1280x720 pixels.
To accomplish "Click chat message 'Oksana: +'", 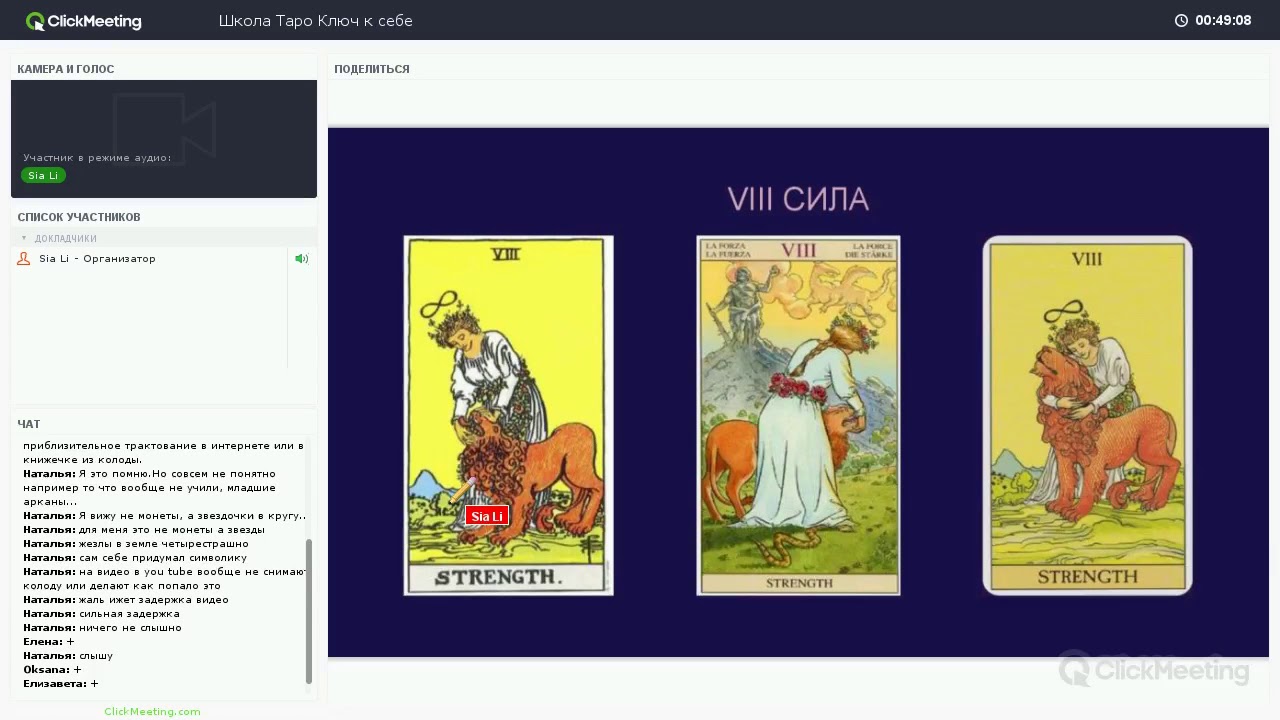I will (52, 670).
